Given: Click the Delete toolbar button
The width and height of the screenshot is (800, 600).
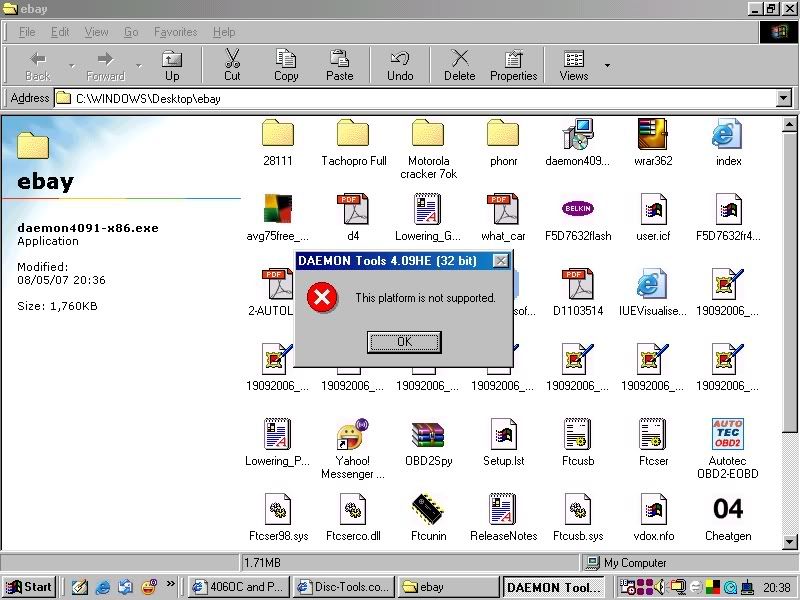Looking at the screenshot, I should tap(459, 65).
